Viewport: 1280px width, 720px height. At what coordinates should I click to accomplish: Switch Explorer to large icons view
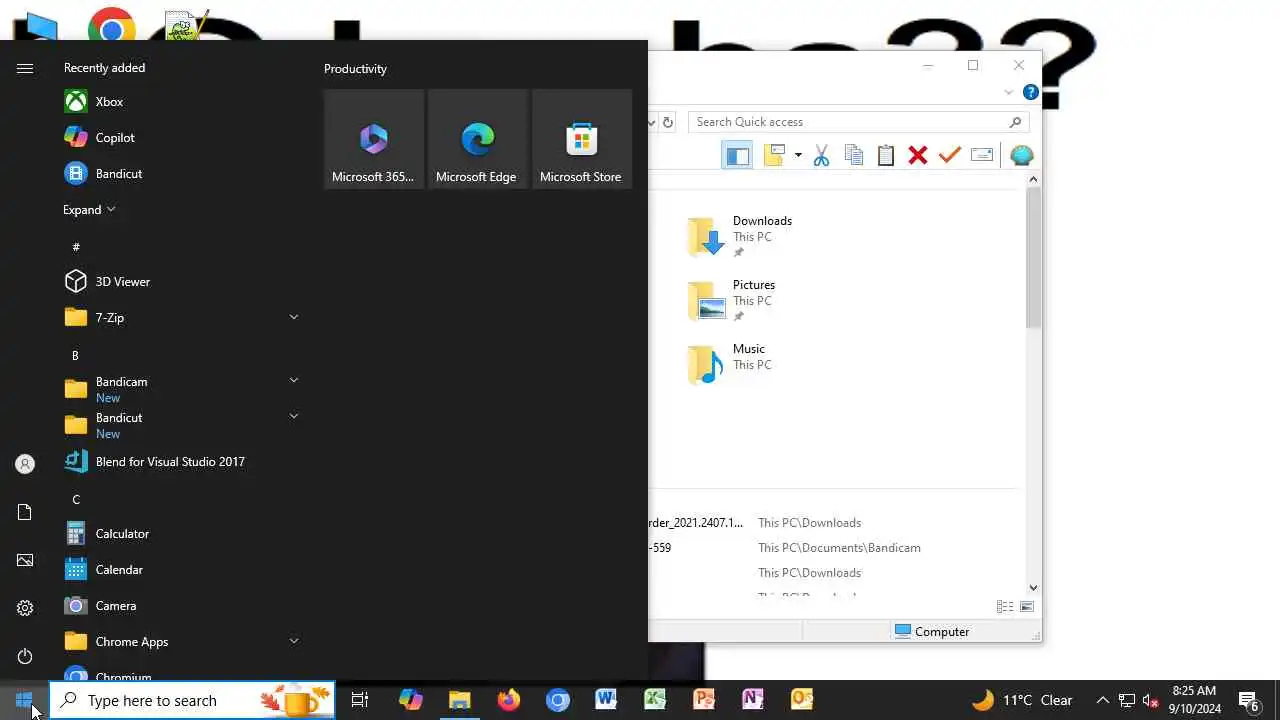tap(1026, 607)
